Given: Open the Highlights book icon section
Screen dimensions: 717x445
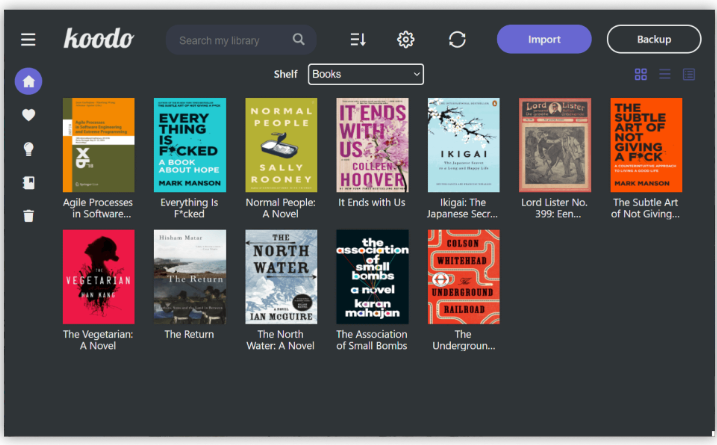Looking at the screenshot, I should coord(28,183).
